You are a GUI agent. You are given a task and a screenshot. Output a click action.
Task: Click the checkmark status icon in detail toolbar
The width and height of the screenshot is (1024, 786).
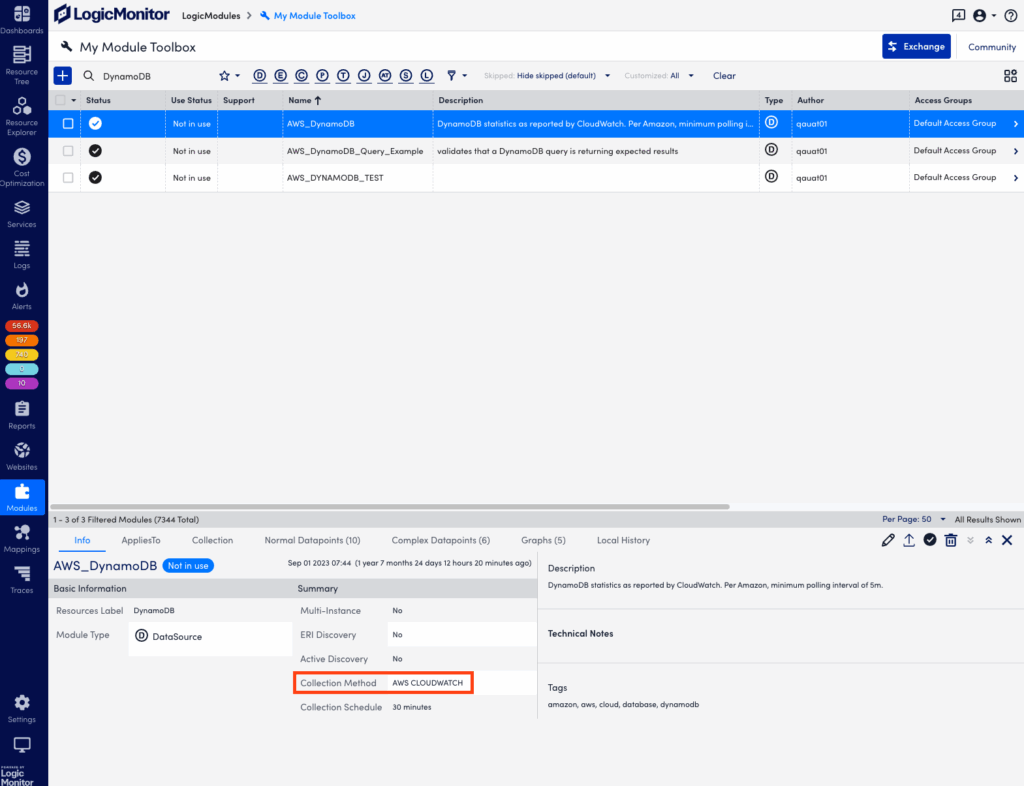[930, 540]
